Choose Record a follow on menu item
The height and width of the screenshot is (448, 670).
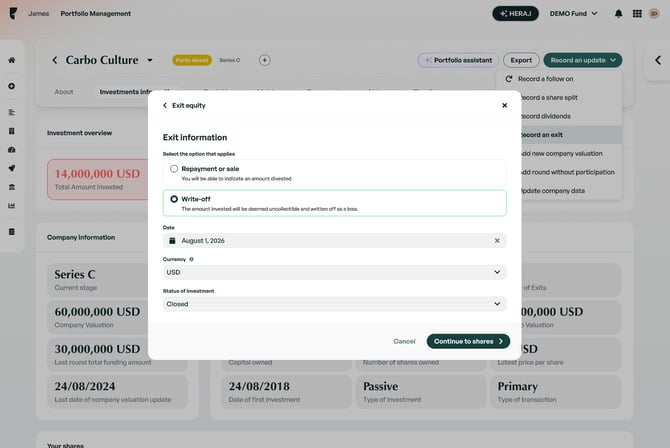[546, 78]
